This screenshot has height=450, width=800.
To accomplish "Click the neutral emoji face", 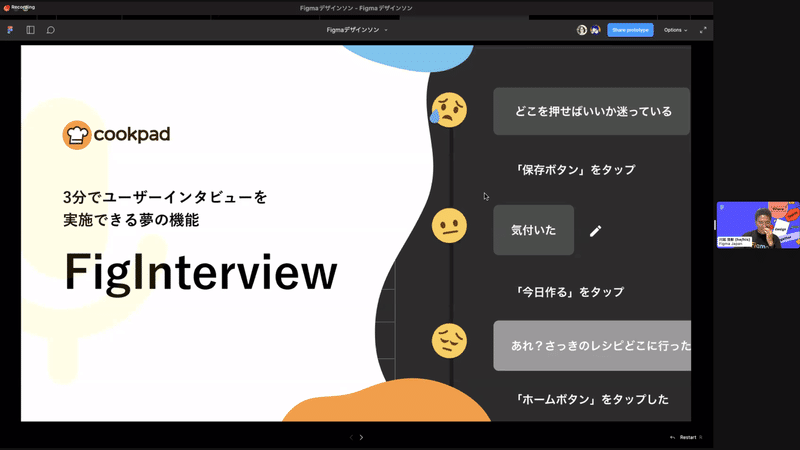I will pos(449,225).
